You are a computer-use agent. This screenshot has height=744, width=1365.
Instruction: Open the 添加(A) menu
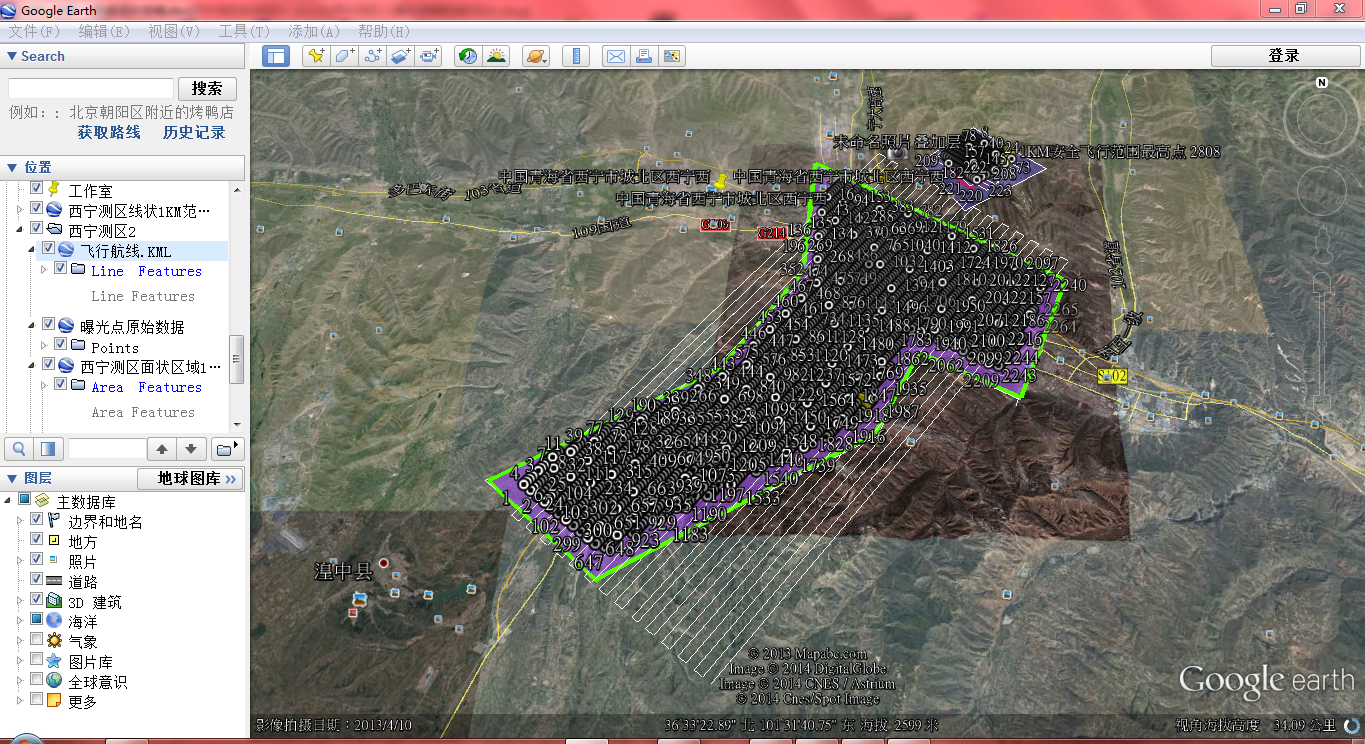coord(314,31)
